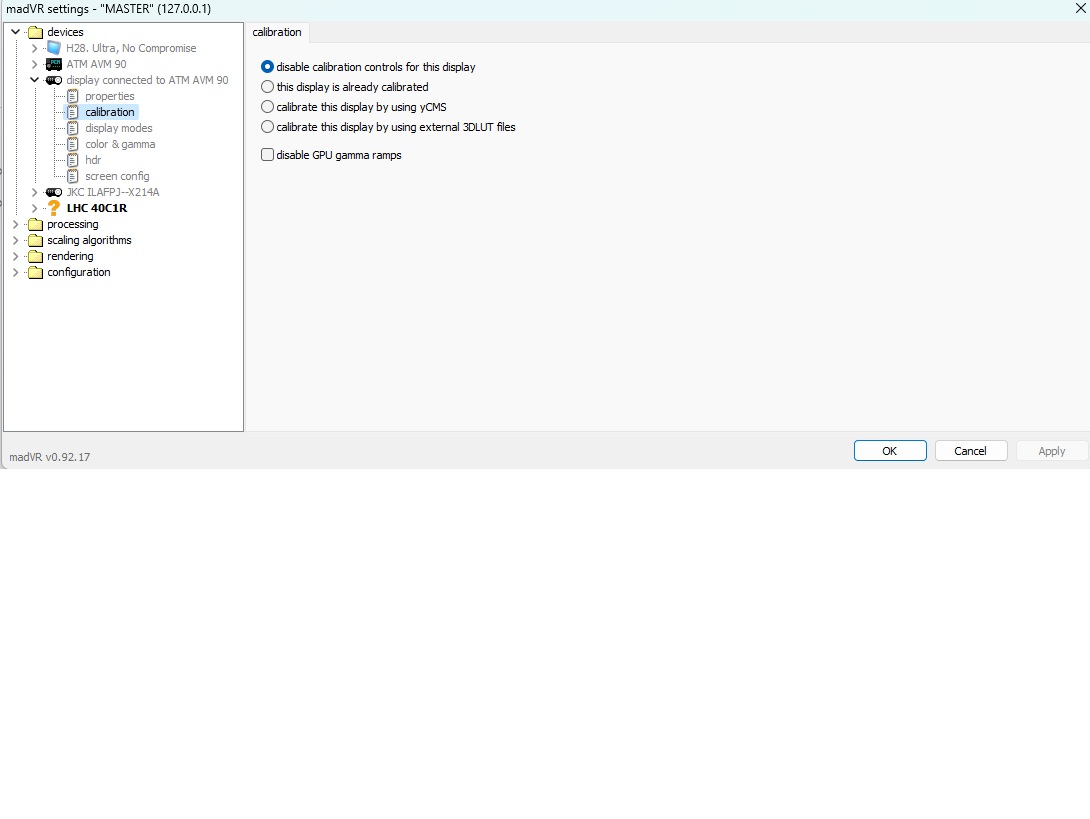The height and width of the screenshot is (819, 1090).
Task: Select the JKC ILAFPJ--X214A device label
Action: (113, 192)
